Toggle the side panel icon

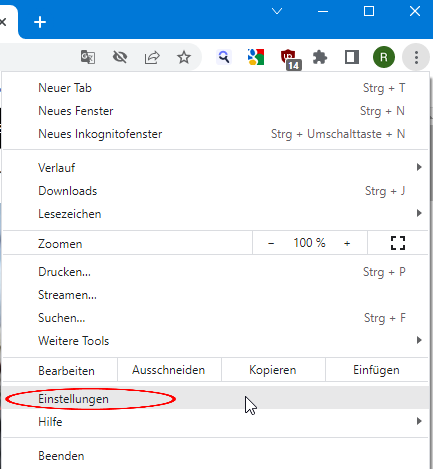pyautogui.click(x=352, y=57)
